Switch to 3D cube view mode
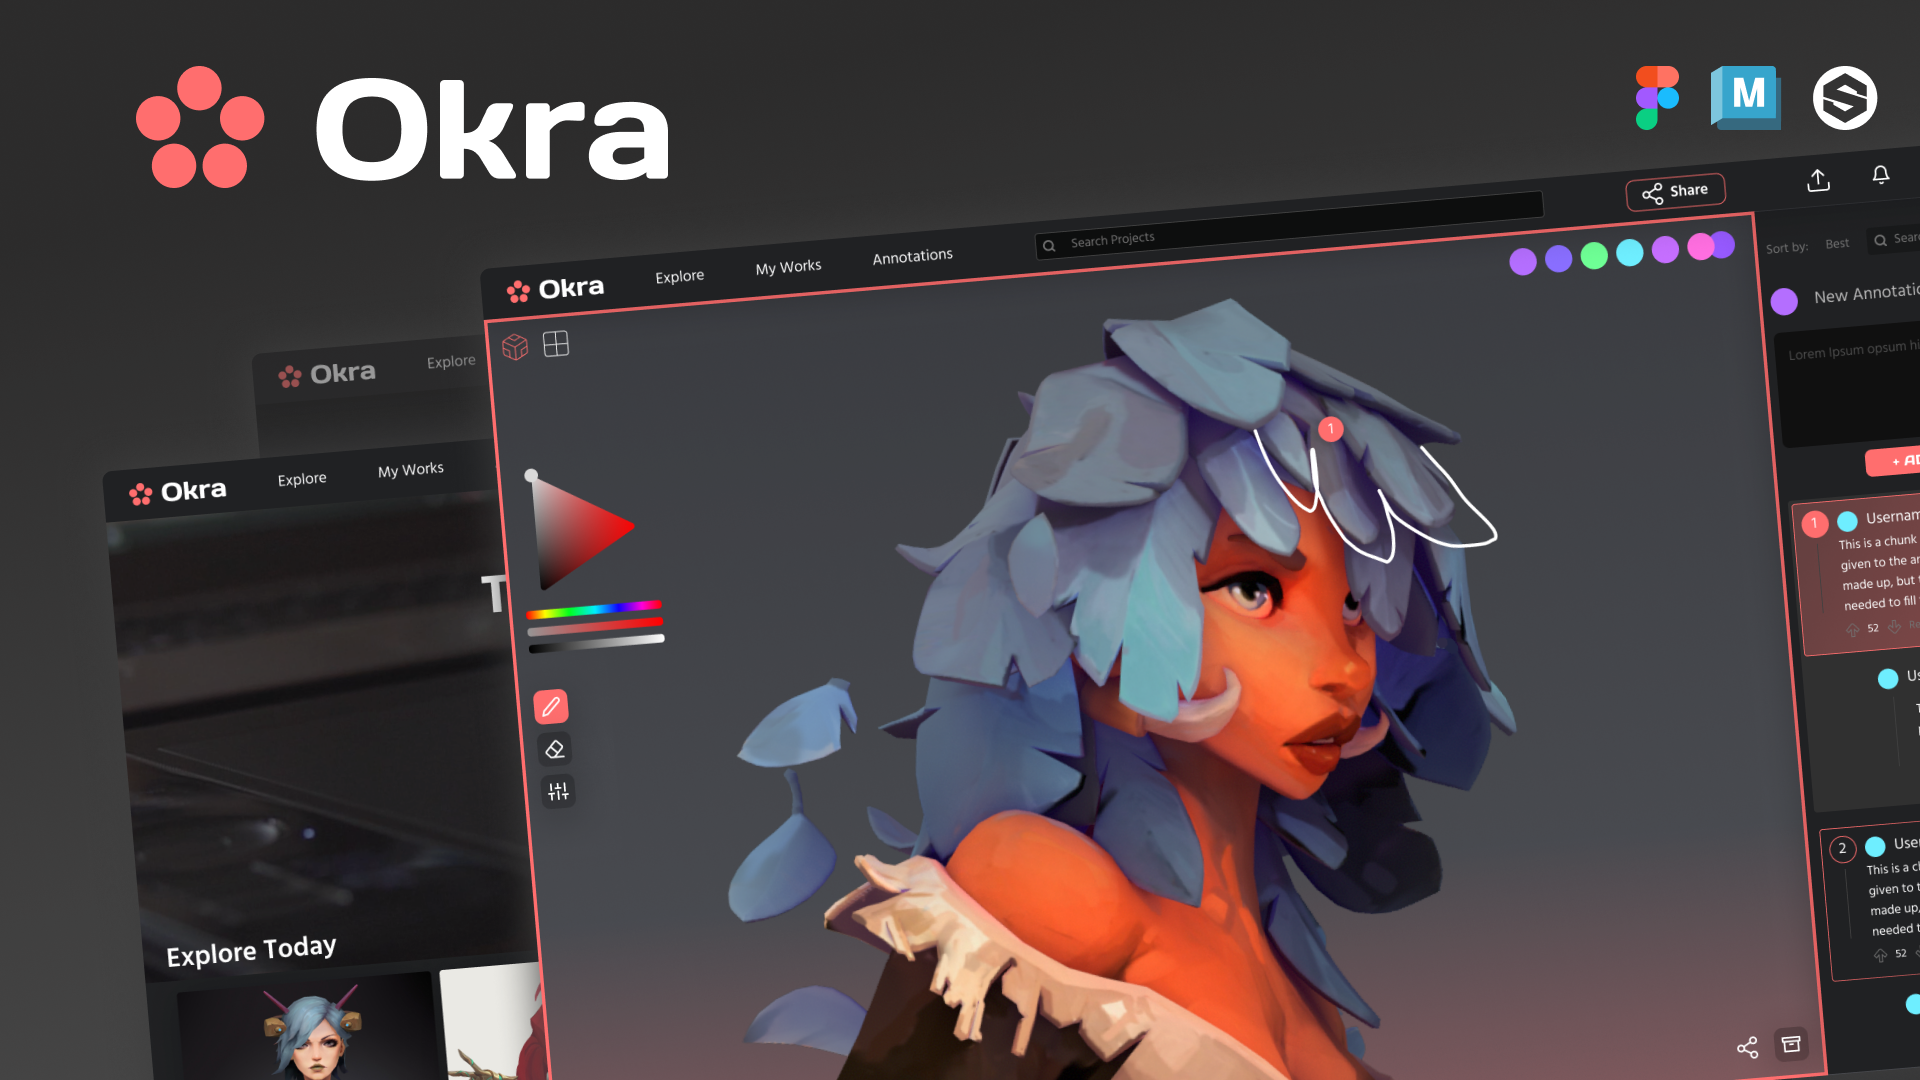The width and height of the screenshot is (1920, 1080). (x=515, y=347)
